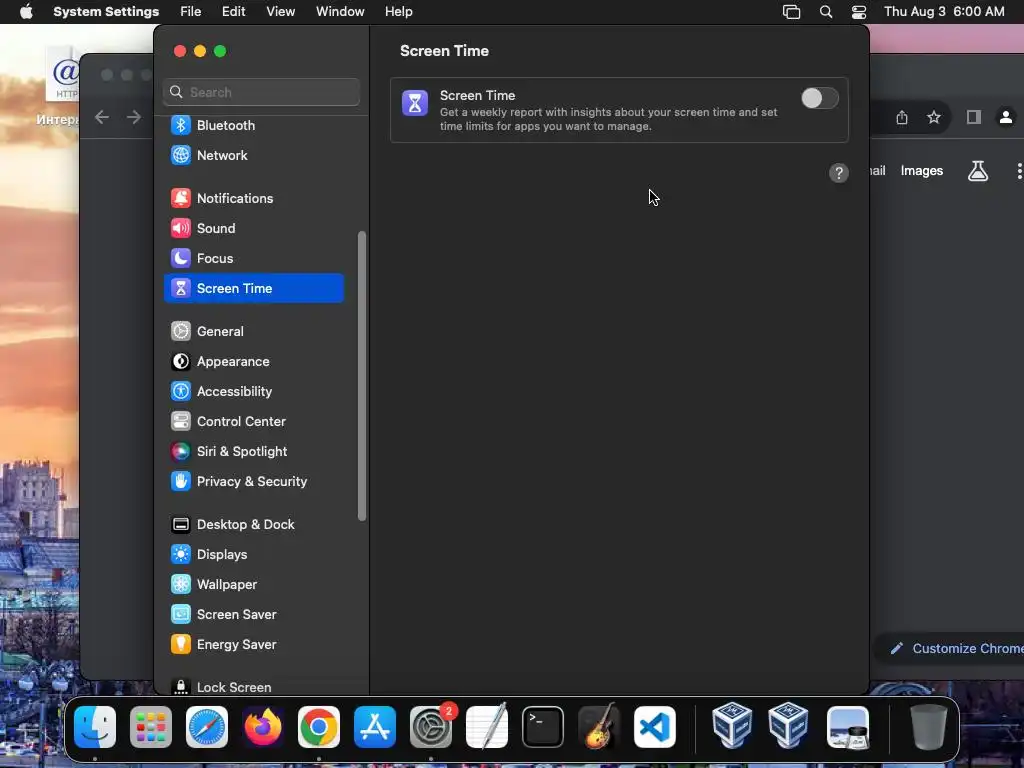Select Notifications in the sidebar
The image size is (1024, 768).
(254, 199)
